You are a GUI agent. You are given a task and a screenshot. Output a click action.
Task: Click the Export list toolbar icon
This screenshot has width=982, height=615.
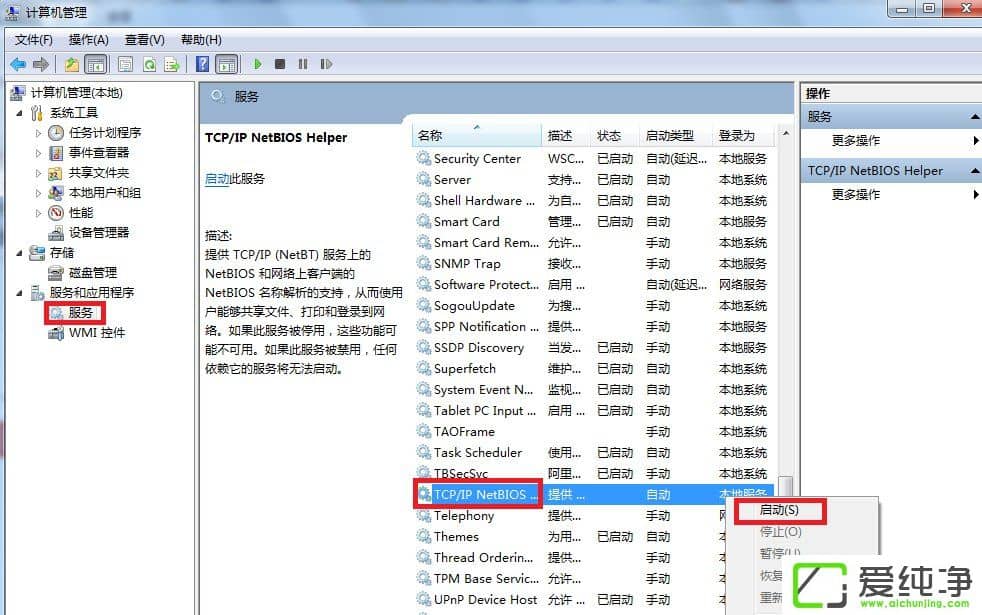pos(172,65)
